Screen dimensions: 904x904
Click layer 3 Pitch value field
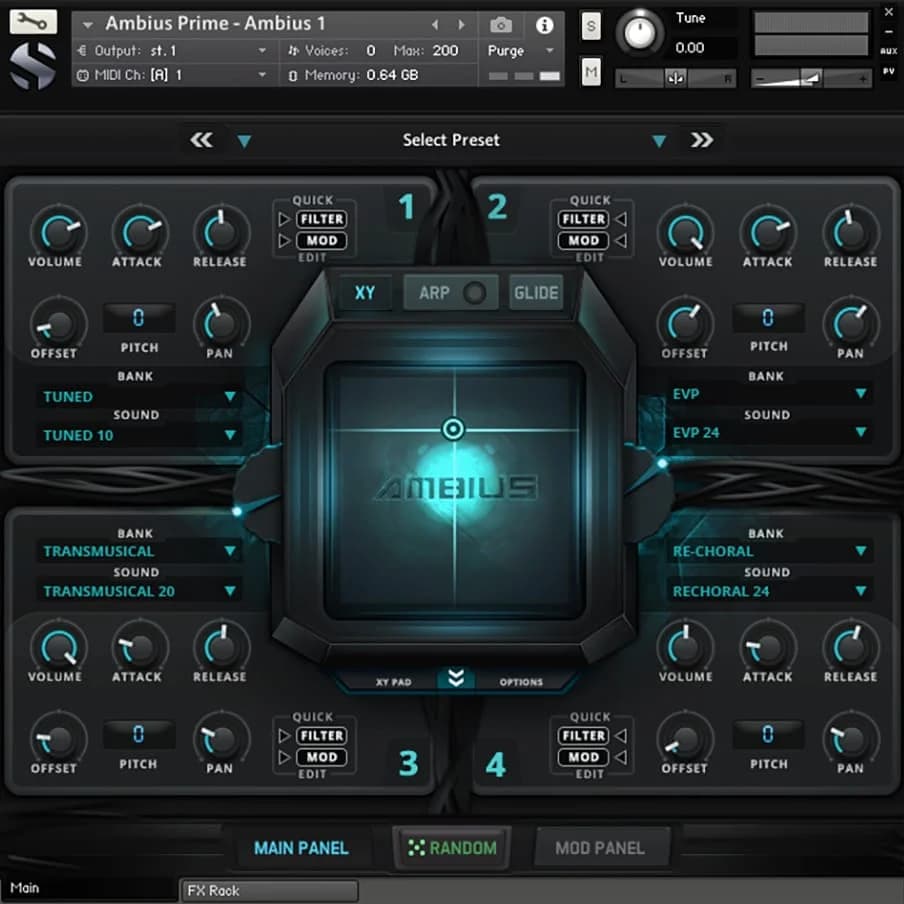pyautogui.click(x=138, y=736)
